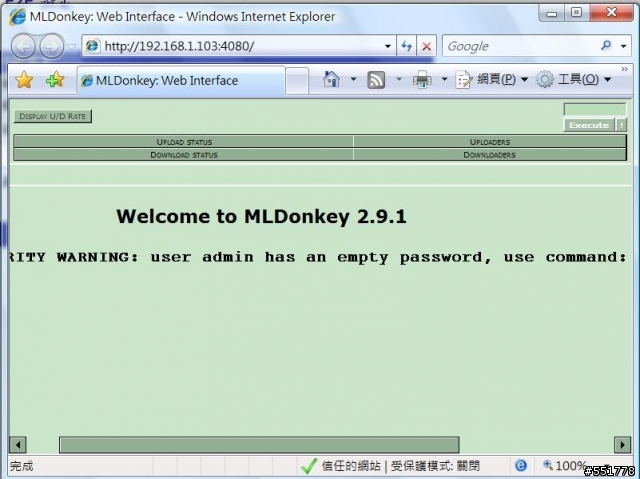Viewport: 640px width, 479px height.
Task: Click the trusted sites green checkmark
Action: click(x=309, y=466)
